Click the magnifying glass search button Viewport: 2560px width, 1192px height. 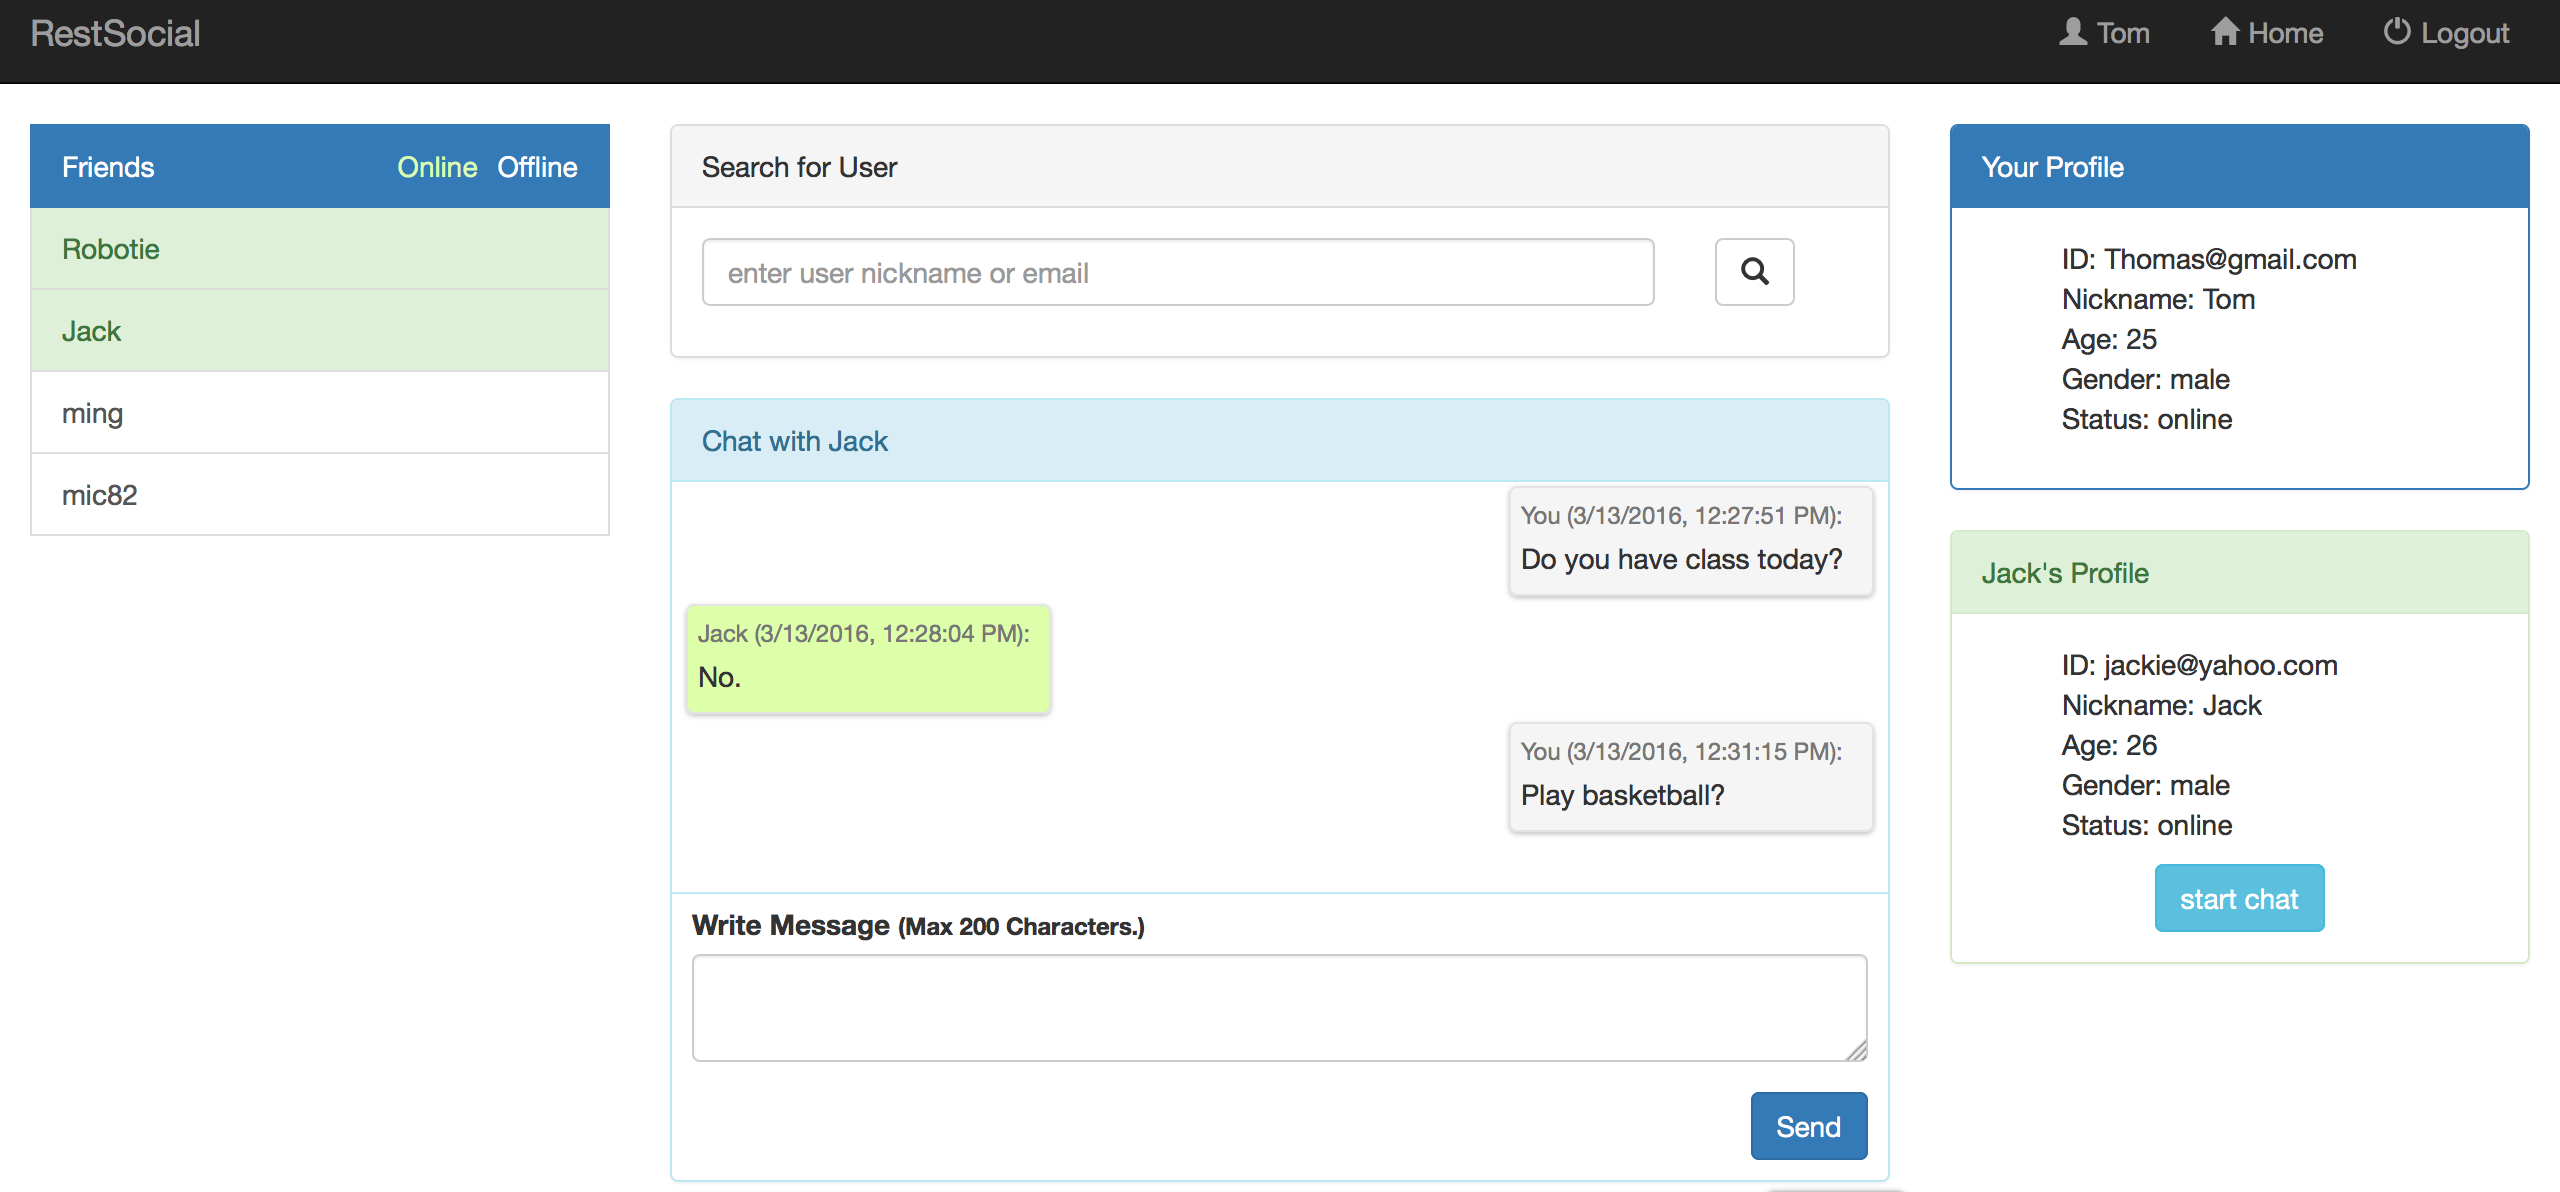(1754, 272)
